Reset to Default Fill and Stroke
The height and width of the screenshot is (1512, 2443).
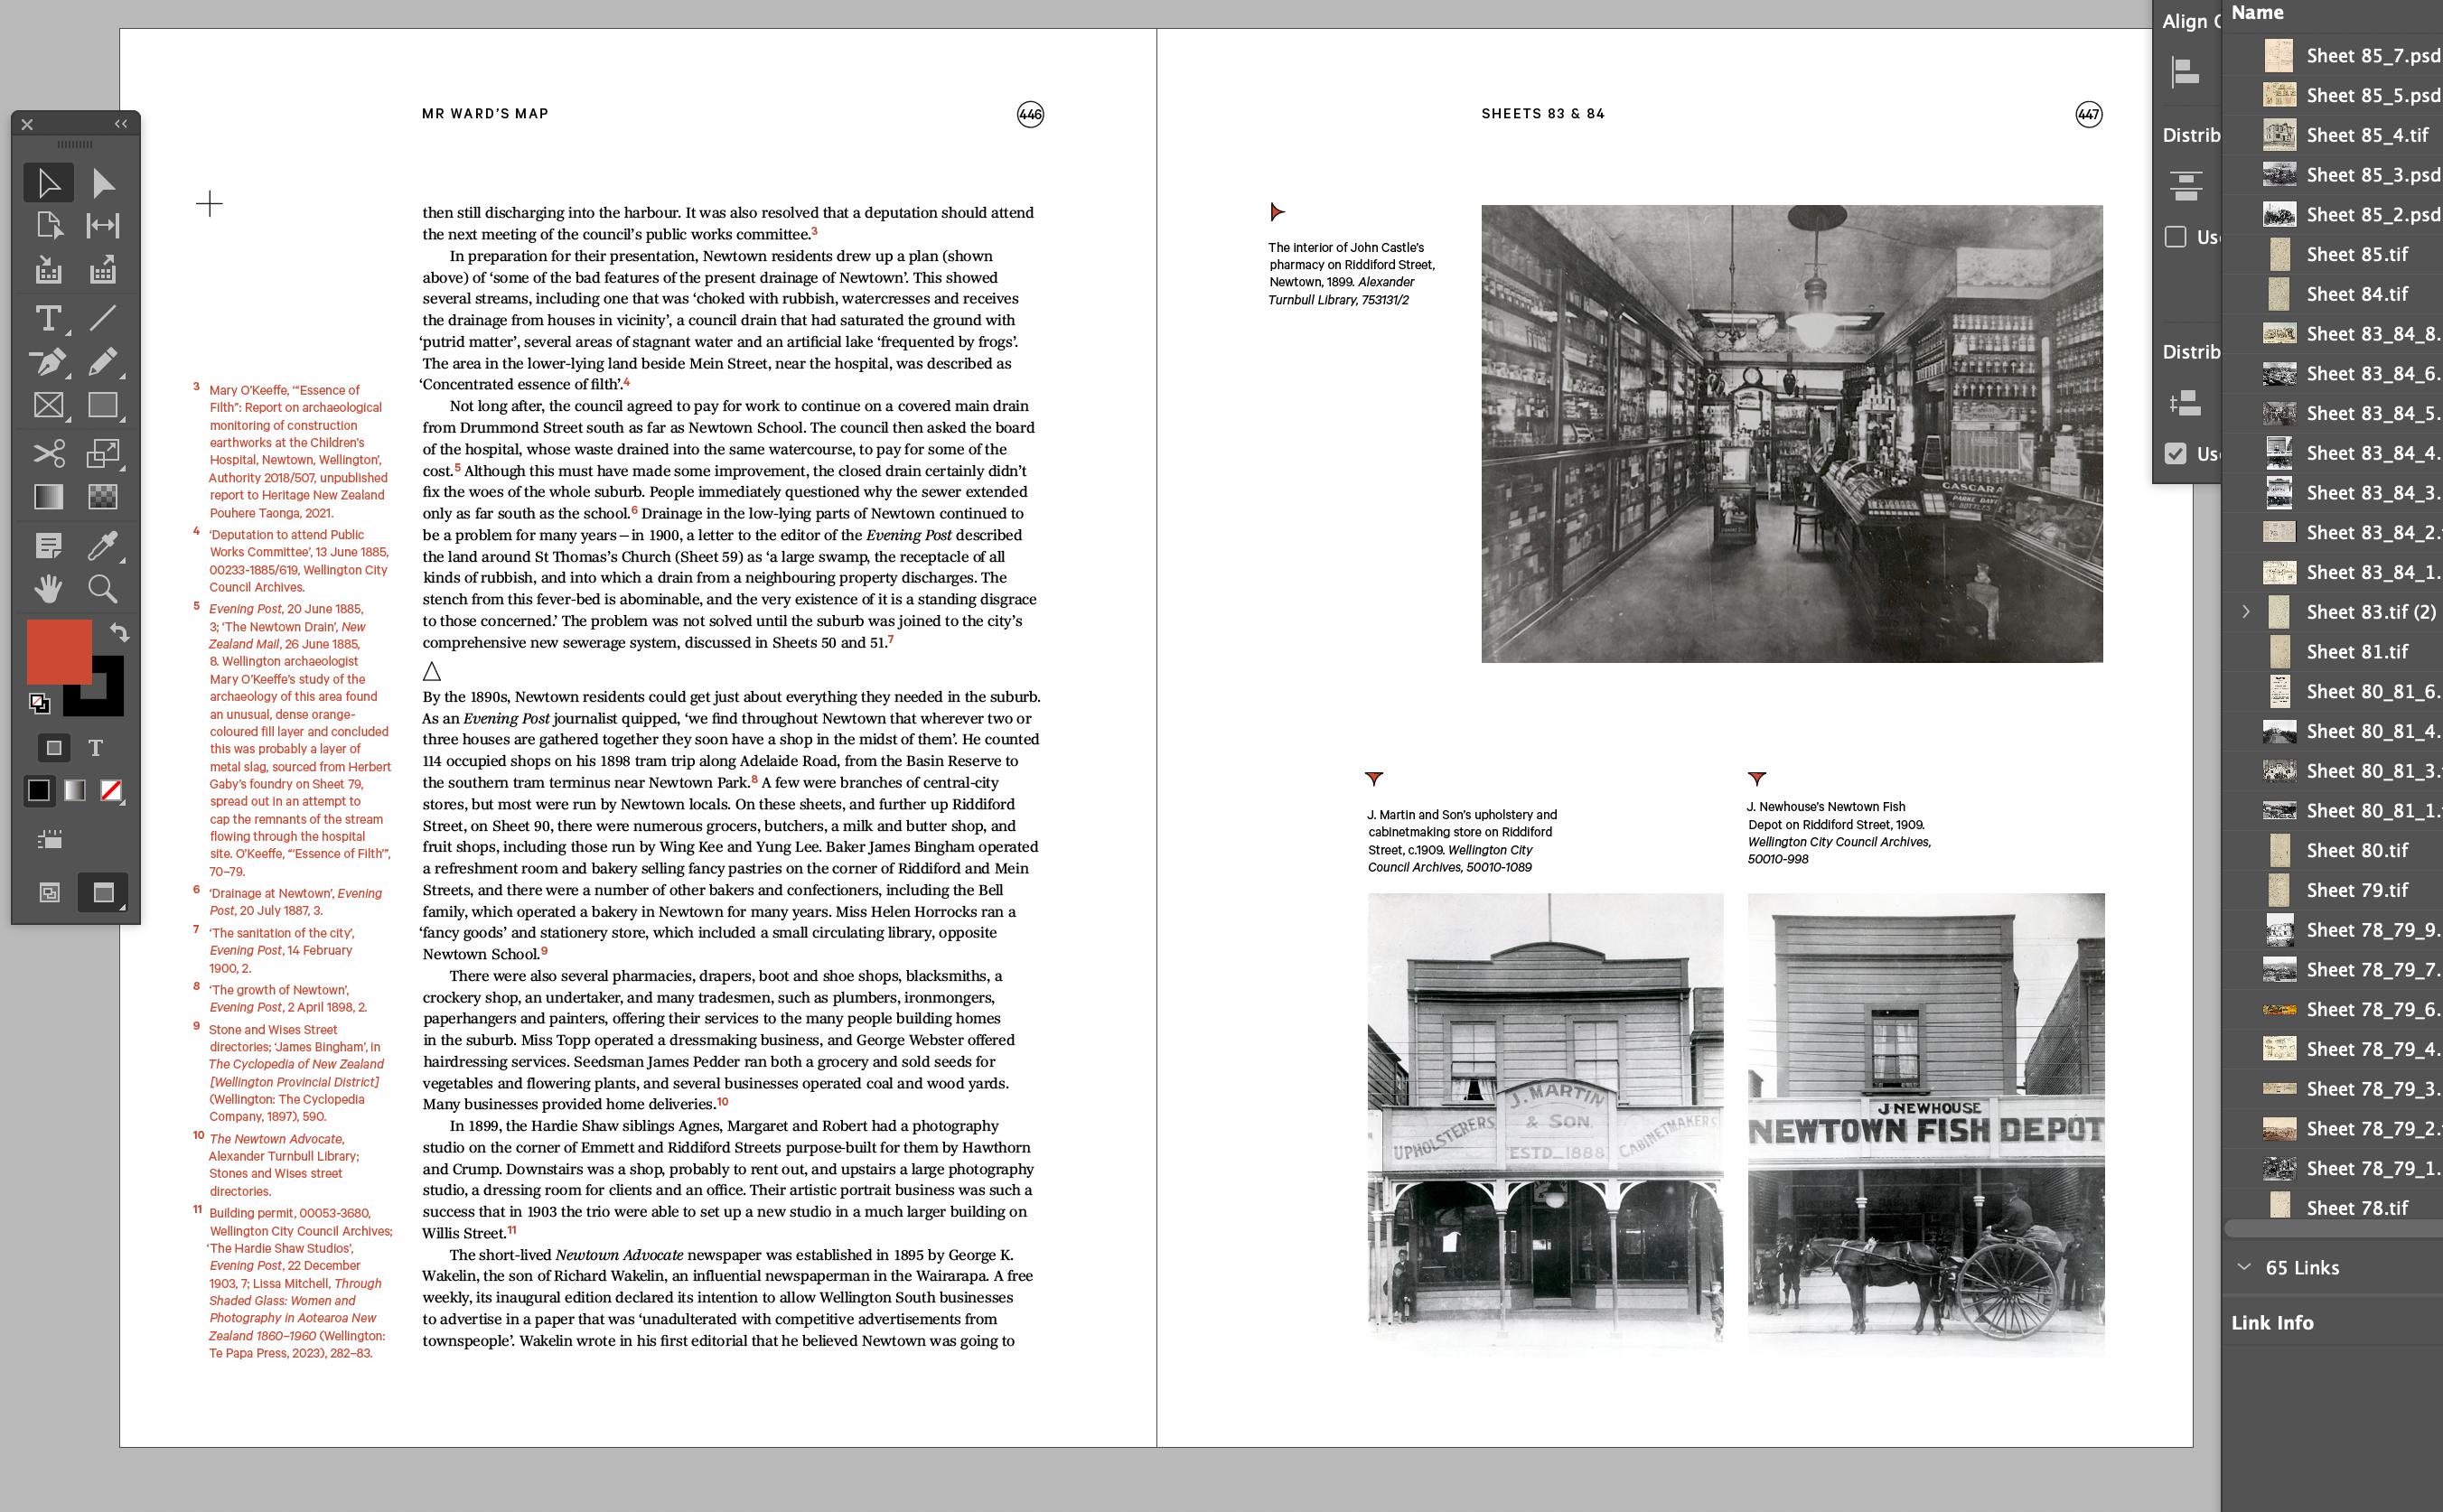[x=39, y=704]
